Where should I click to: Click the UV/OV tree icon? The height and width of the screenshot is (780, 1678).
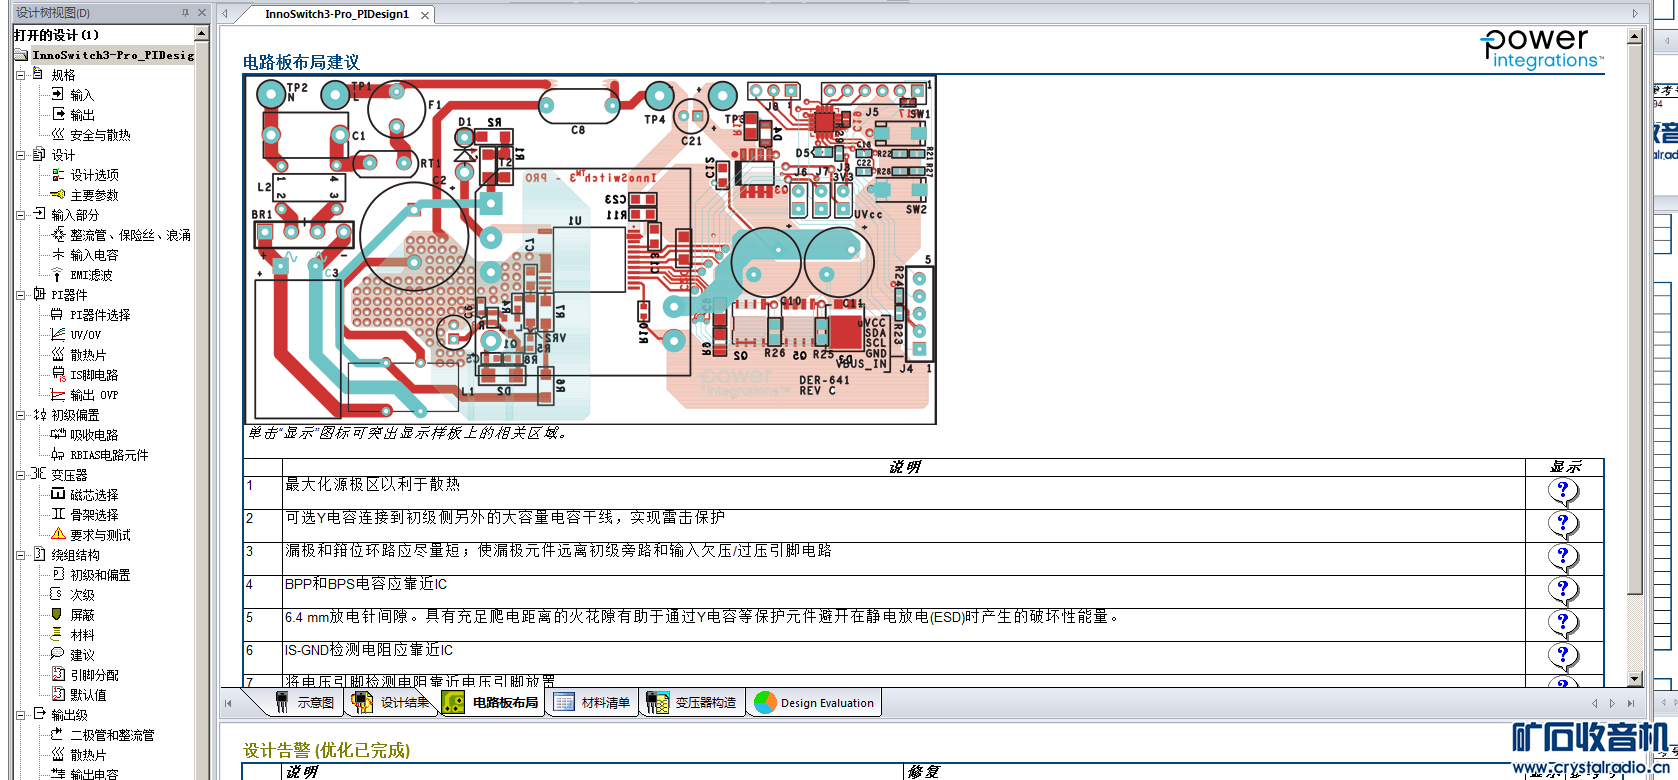pos(58,334)
